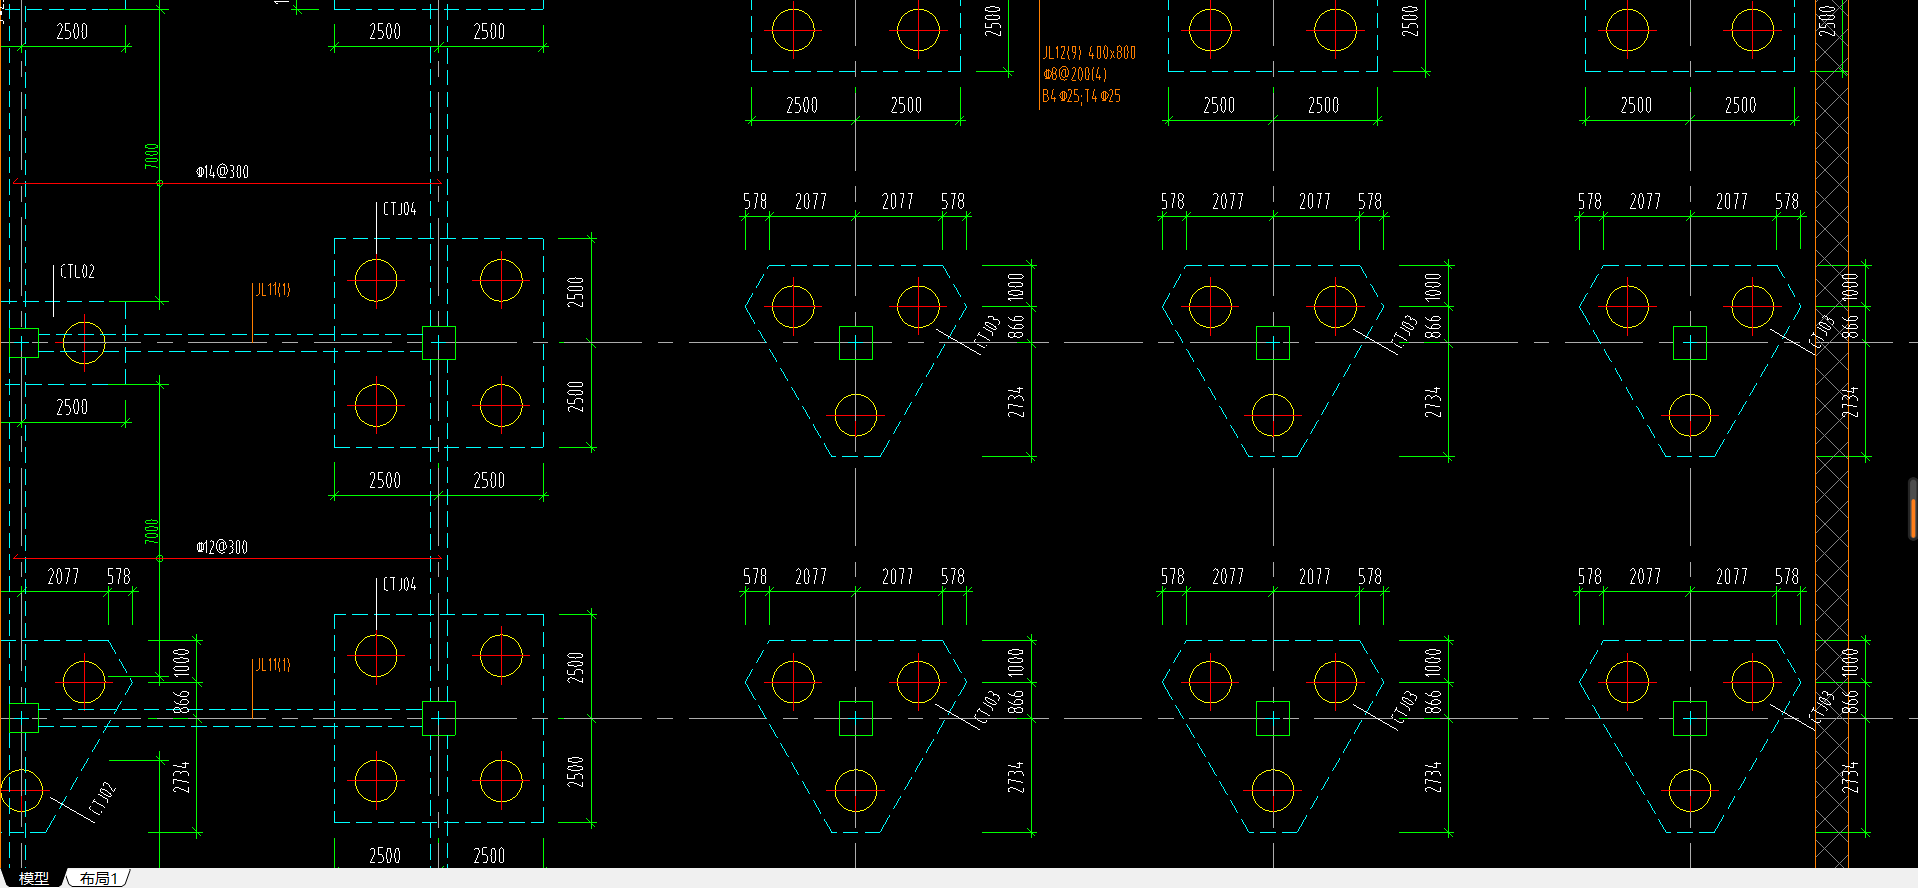Select the CTL02 pile cap label

[77, 272]
